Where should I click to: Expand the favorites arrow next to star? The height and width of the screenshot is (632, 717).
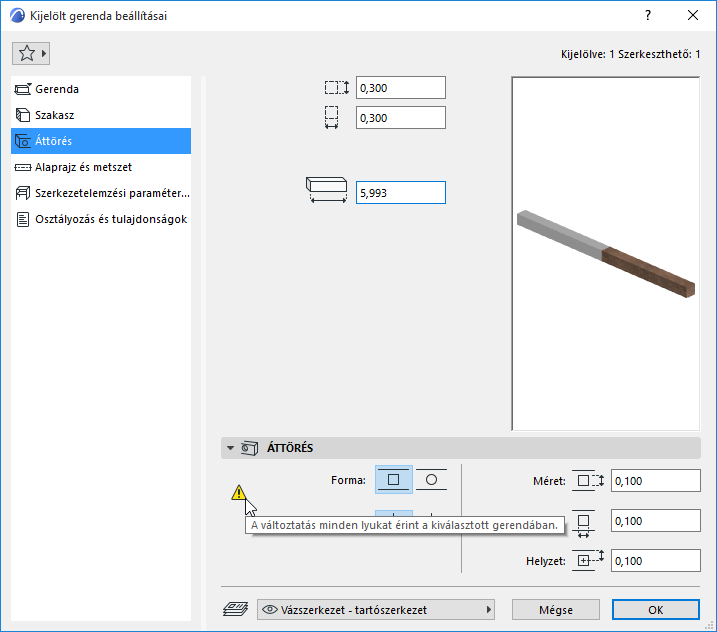tap(44, 54)
